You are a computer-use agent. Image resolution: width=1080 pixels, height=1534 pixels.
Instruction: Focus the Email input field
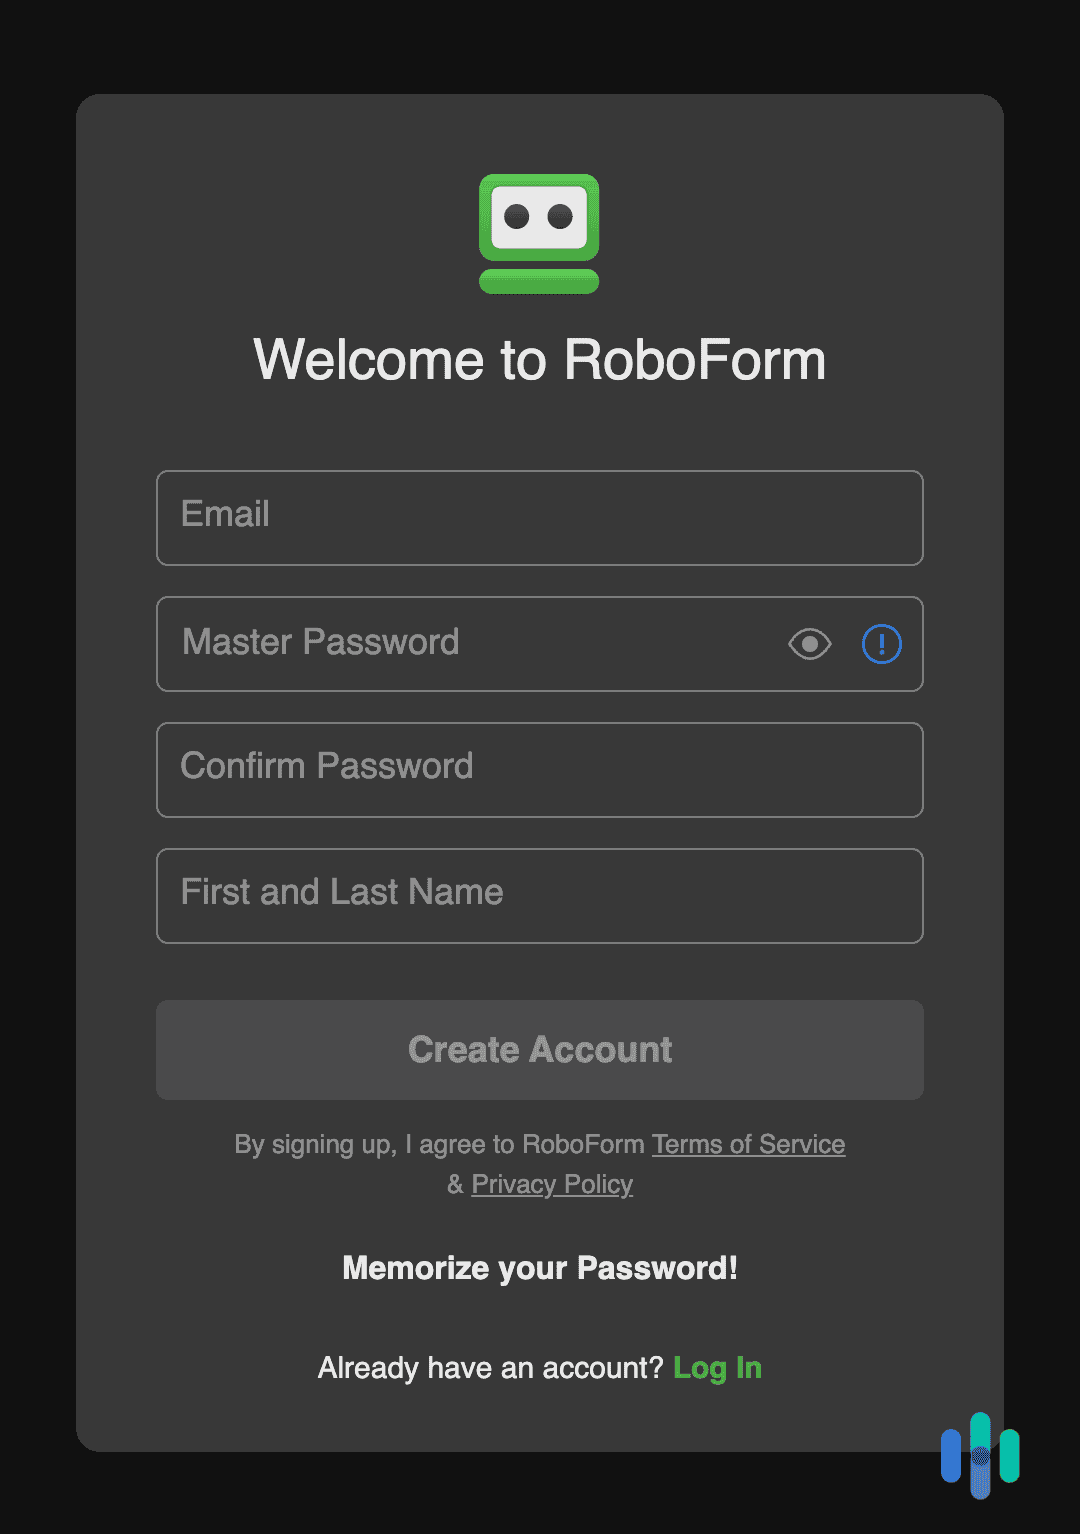(x=539, y=517)
